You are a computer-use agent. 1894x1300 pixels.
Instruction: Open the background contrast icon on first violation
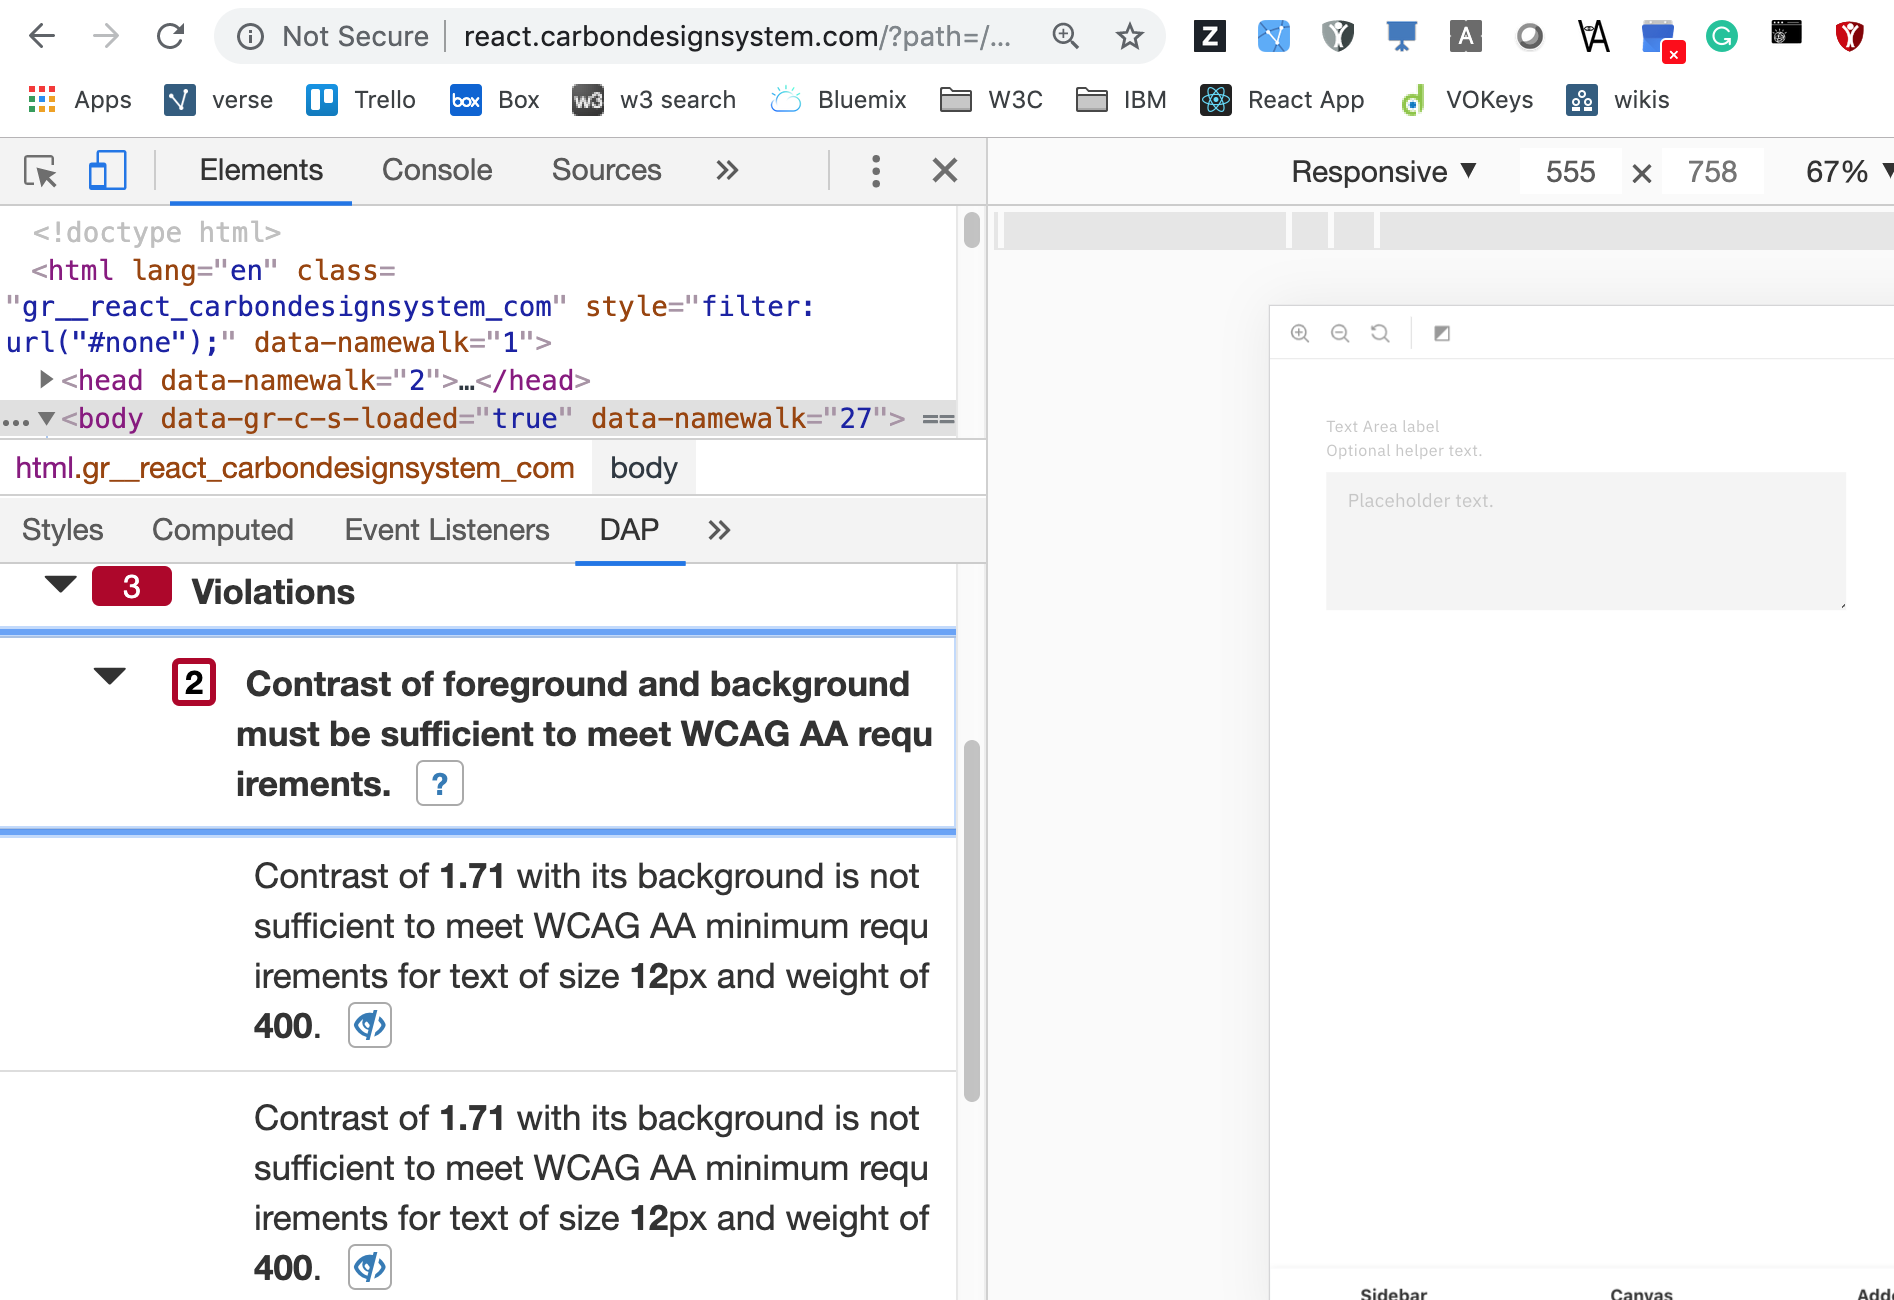[369, 1025]
